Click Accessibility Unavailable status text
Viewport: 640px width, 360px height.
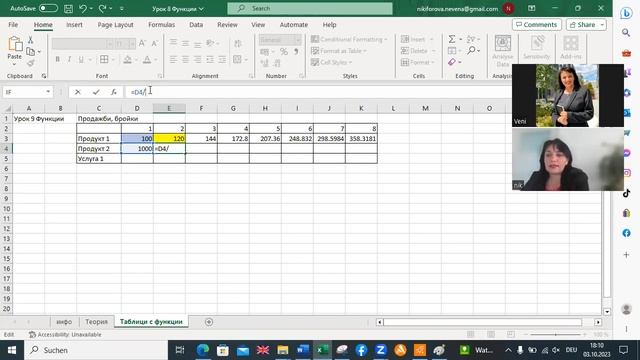[65, 335]
